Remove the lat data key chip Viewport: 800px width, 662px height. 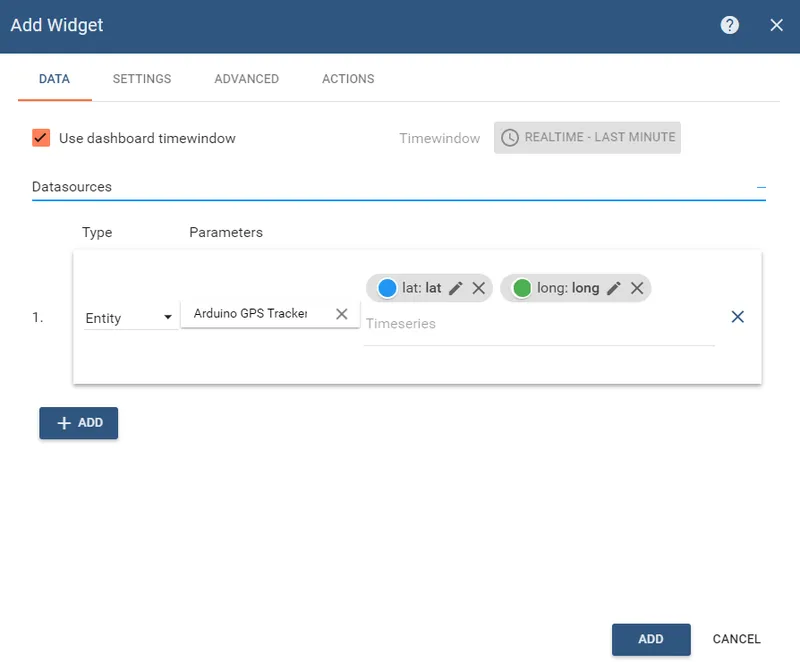[x=479, y=288]
